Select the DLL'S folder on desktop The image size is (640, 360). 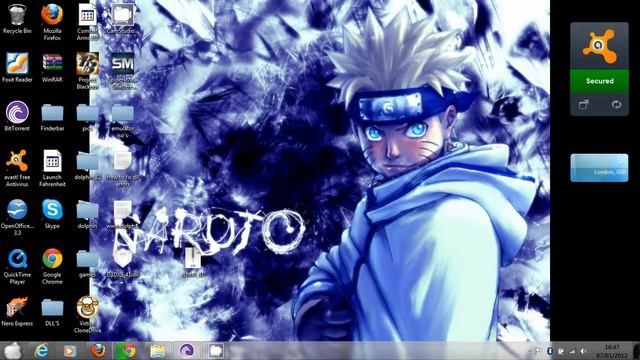click(x=52, y=312)
